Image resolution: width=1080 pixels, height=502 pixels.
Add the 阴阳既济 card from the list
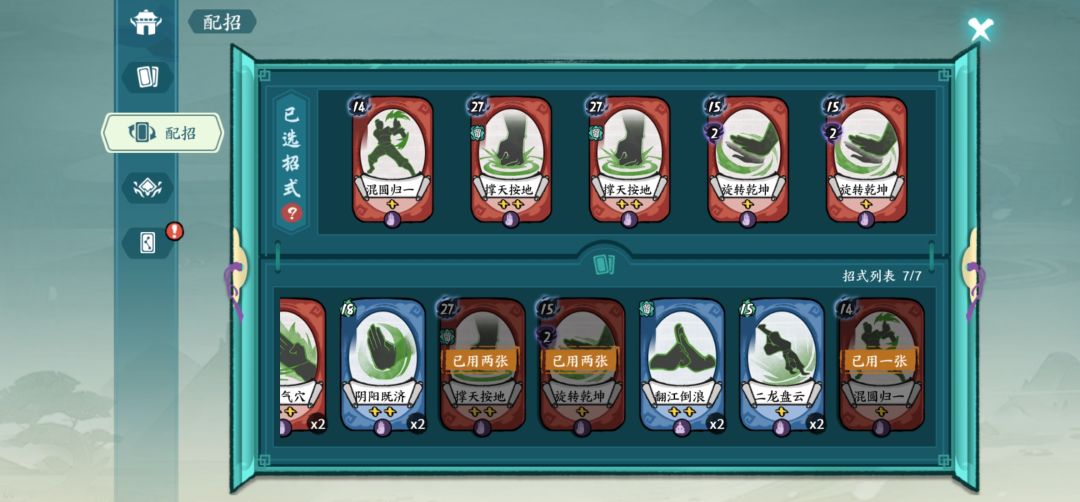383,366
